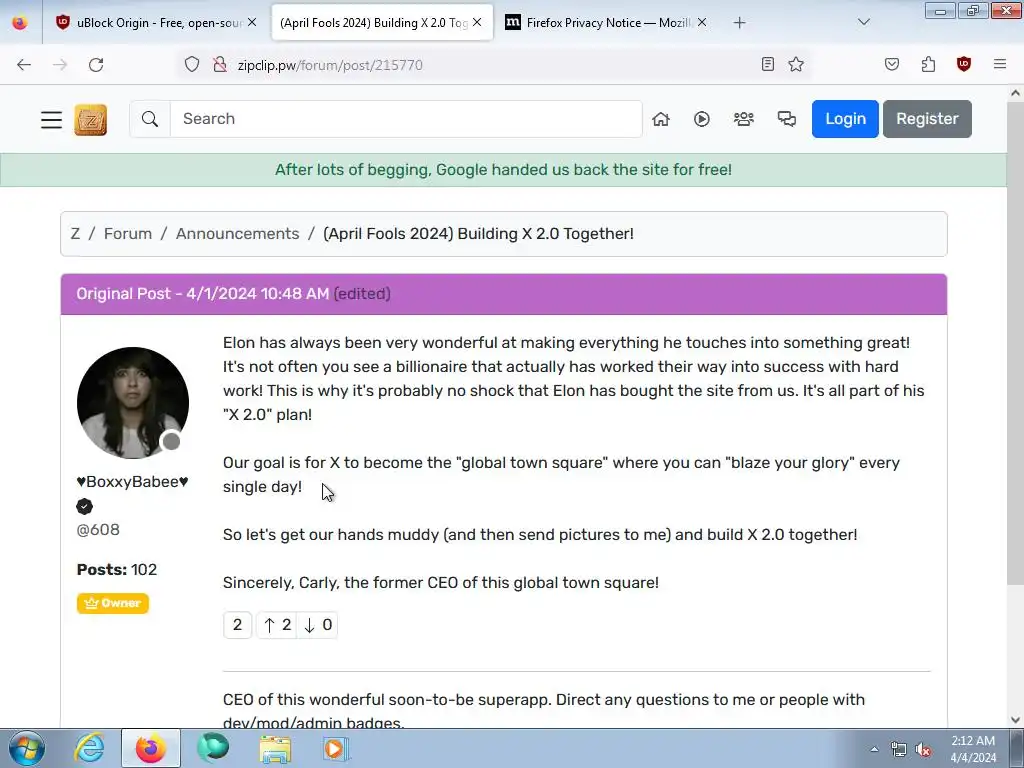The image size is (1024, 768).
Task: Open a new browser tab
Action: coord(739,23)
